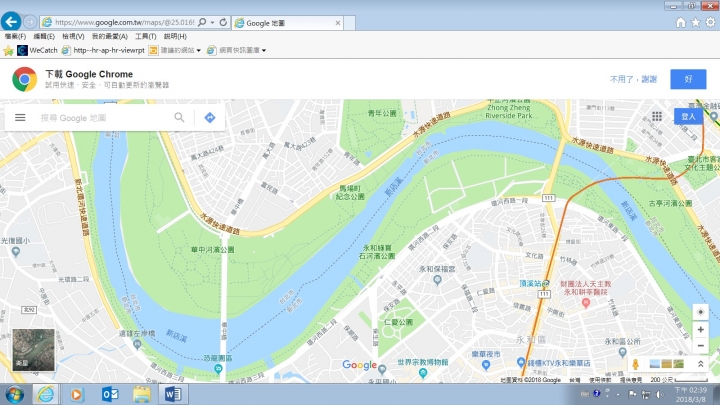Open the Windows Start button

coord(14,394)
